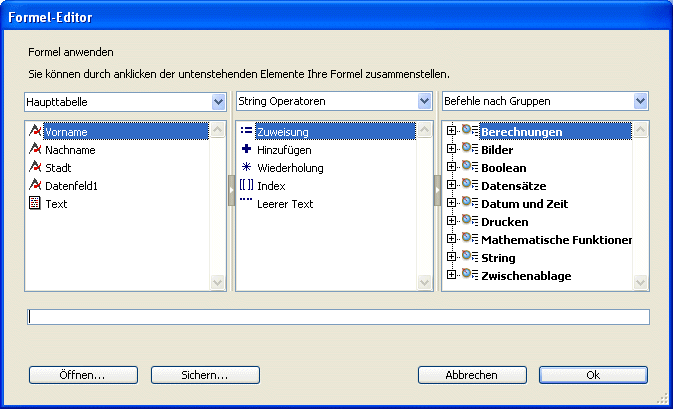Click the Vorname field icon

[x=36, y=131]
